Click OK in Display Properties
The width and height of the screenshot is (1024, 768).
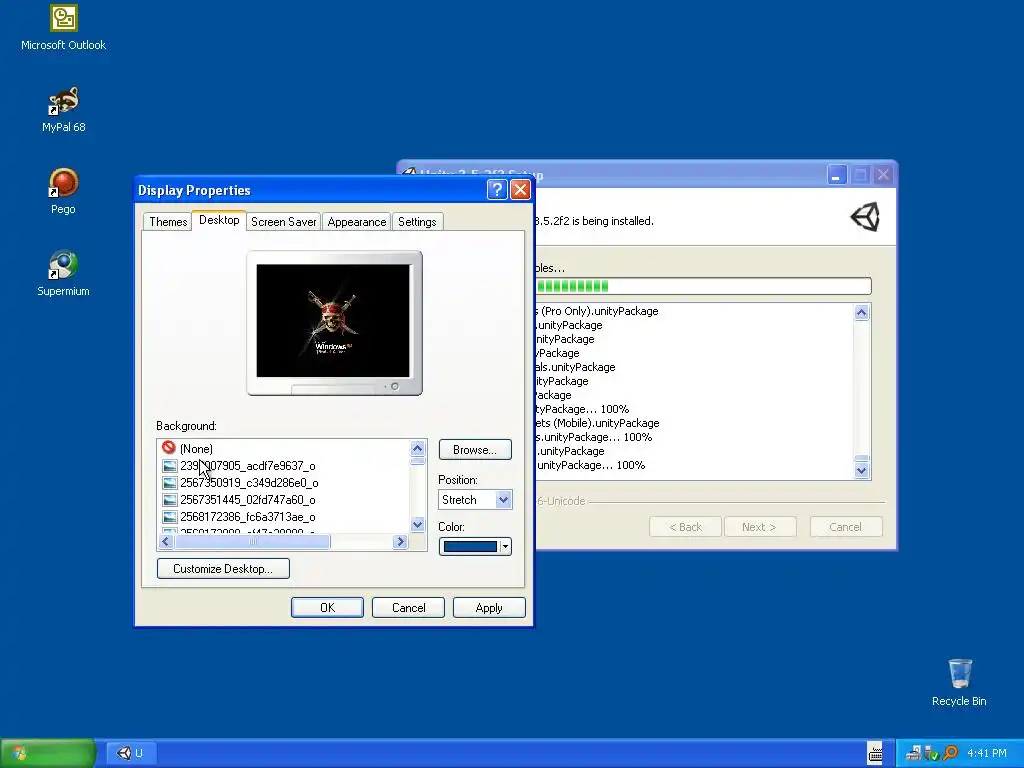point(327,607)
